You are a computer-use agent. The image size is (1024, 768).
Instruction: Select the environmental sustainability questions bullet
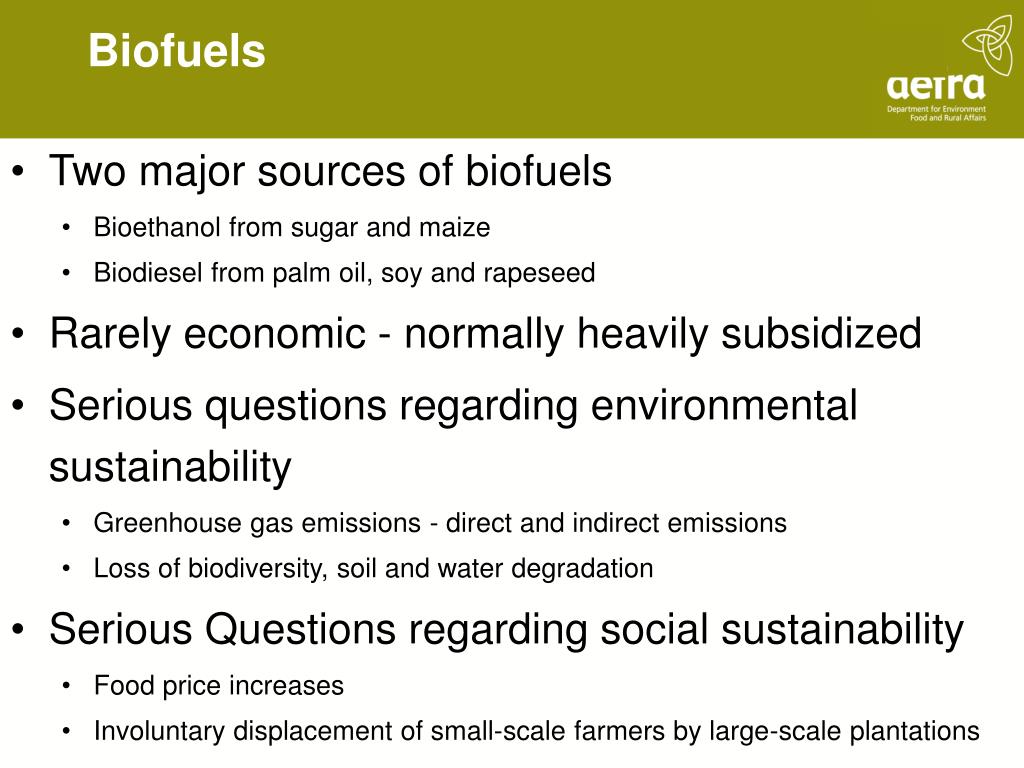click(x=453, y=436)
